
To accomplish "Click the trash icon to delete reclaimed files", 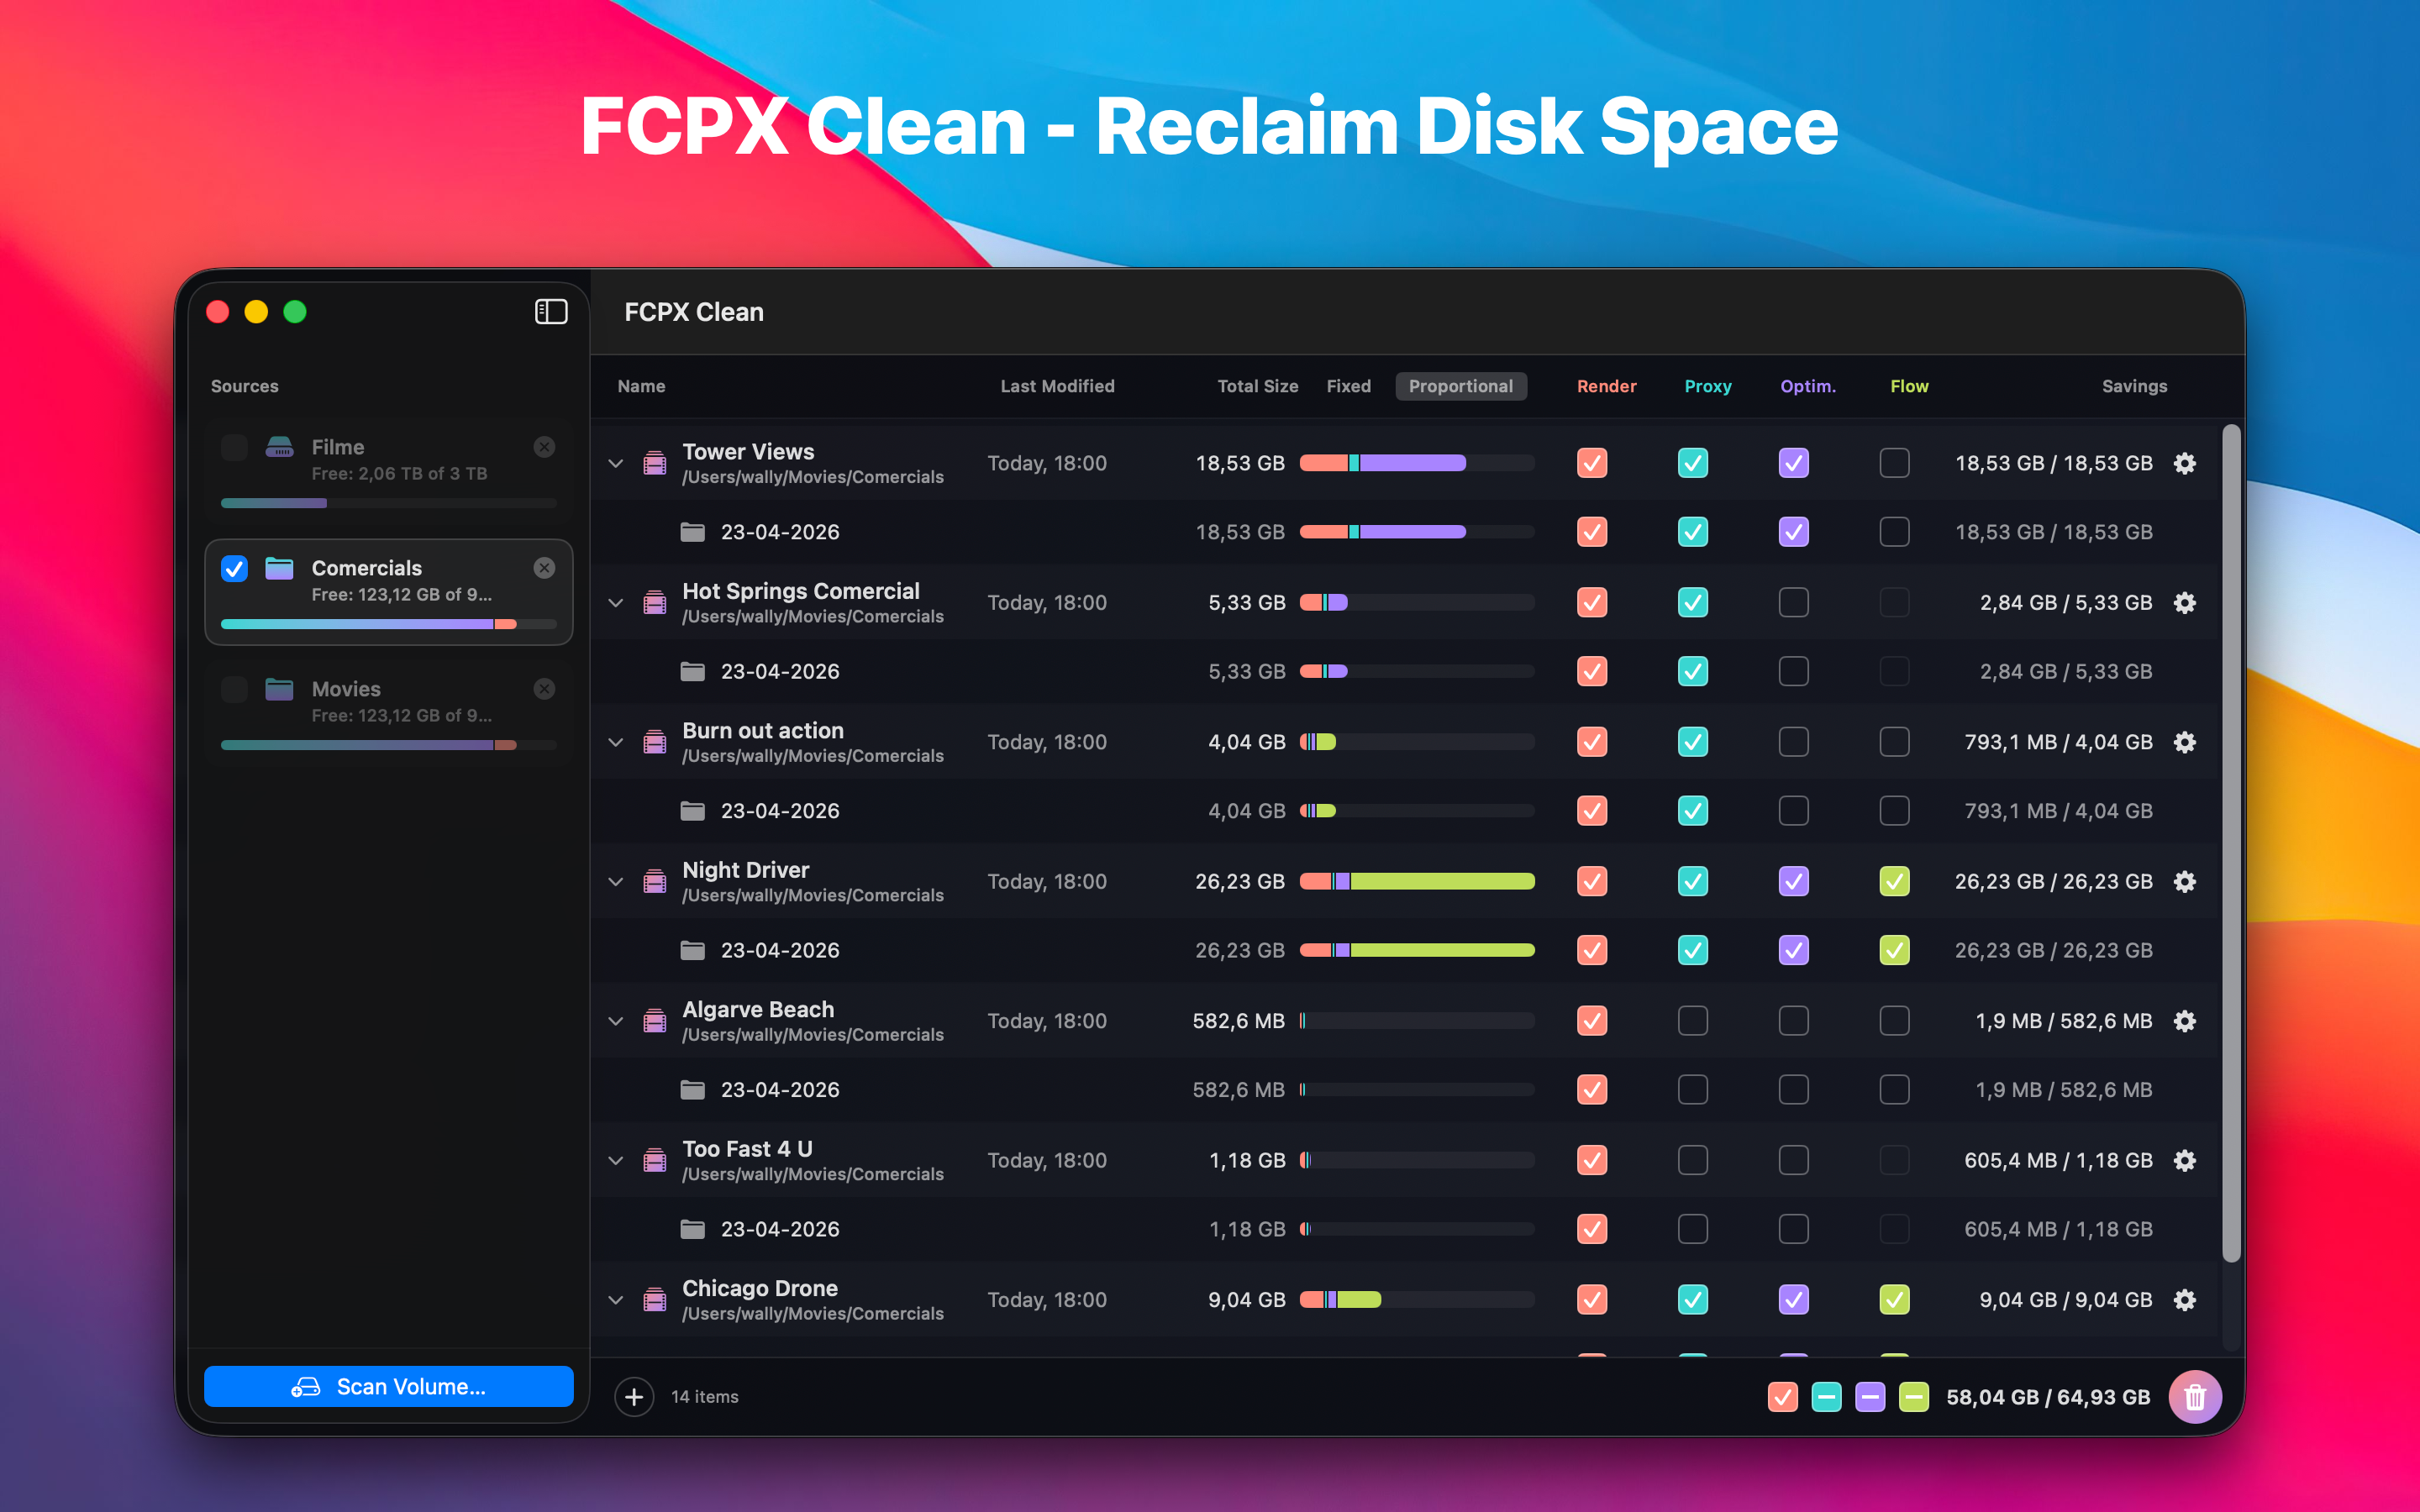I will pyautogui.click(x=2196, y=1397).
